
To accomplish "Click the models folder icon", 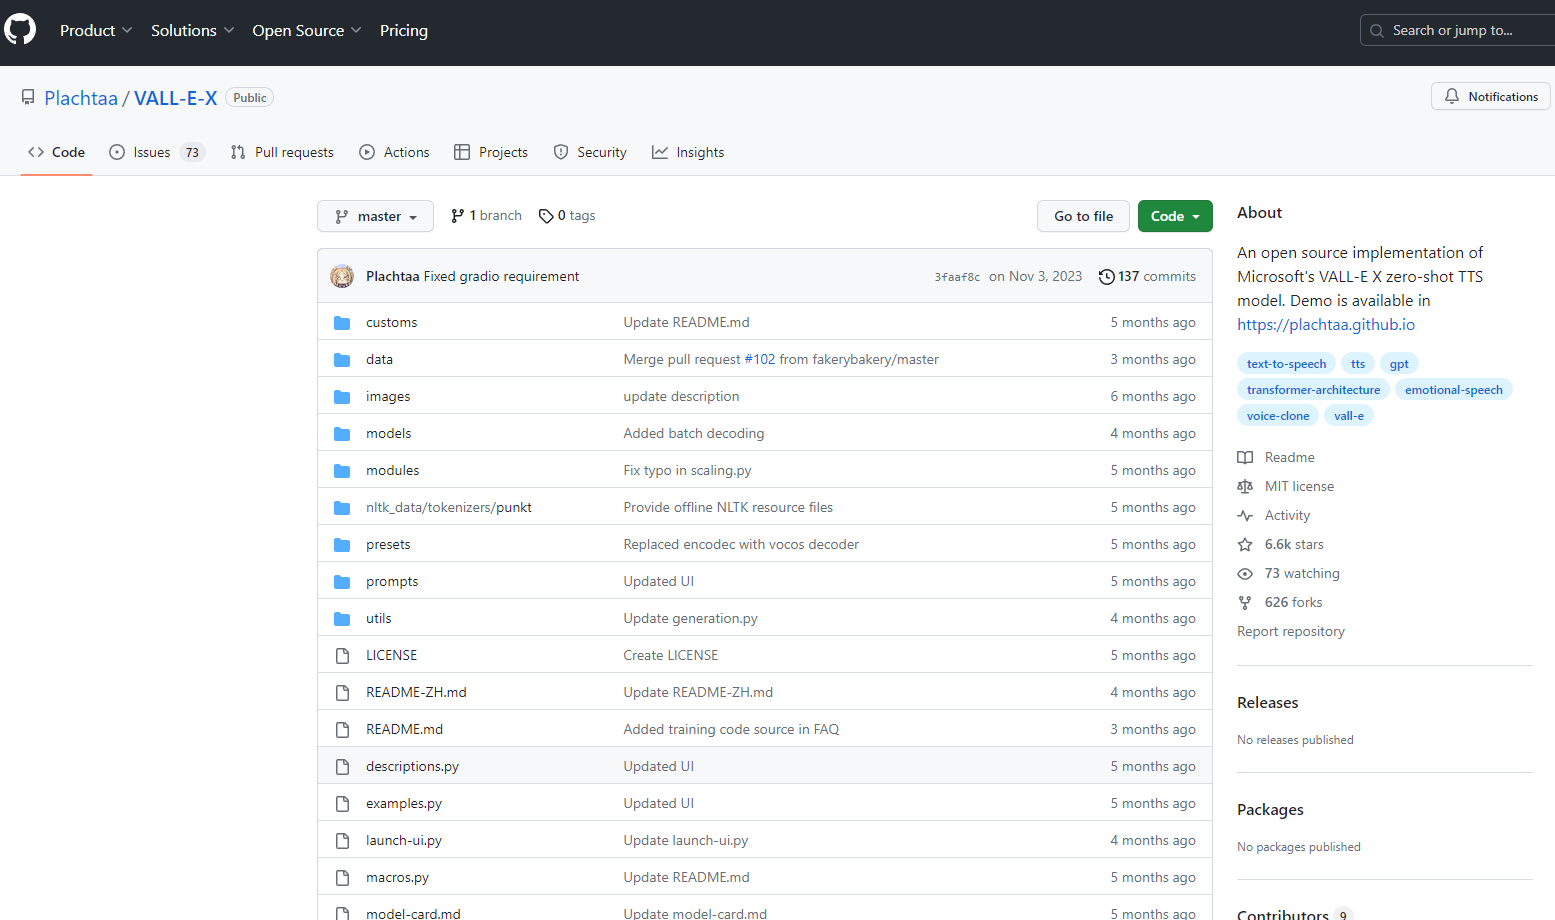I will pos(342,433).
